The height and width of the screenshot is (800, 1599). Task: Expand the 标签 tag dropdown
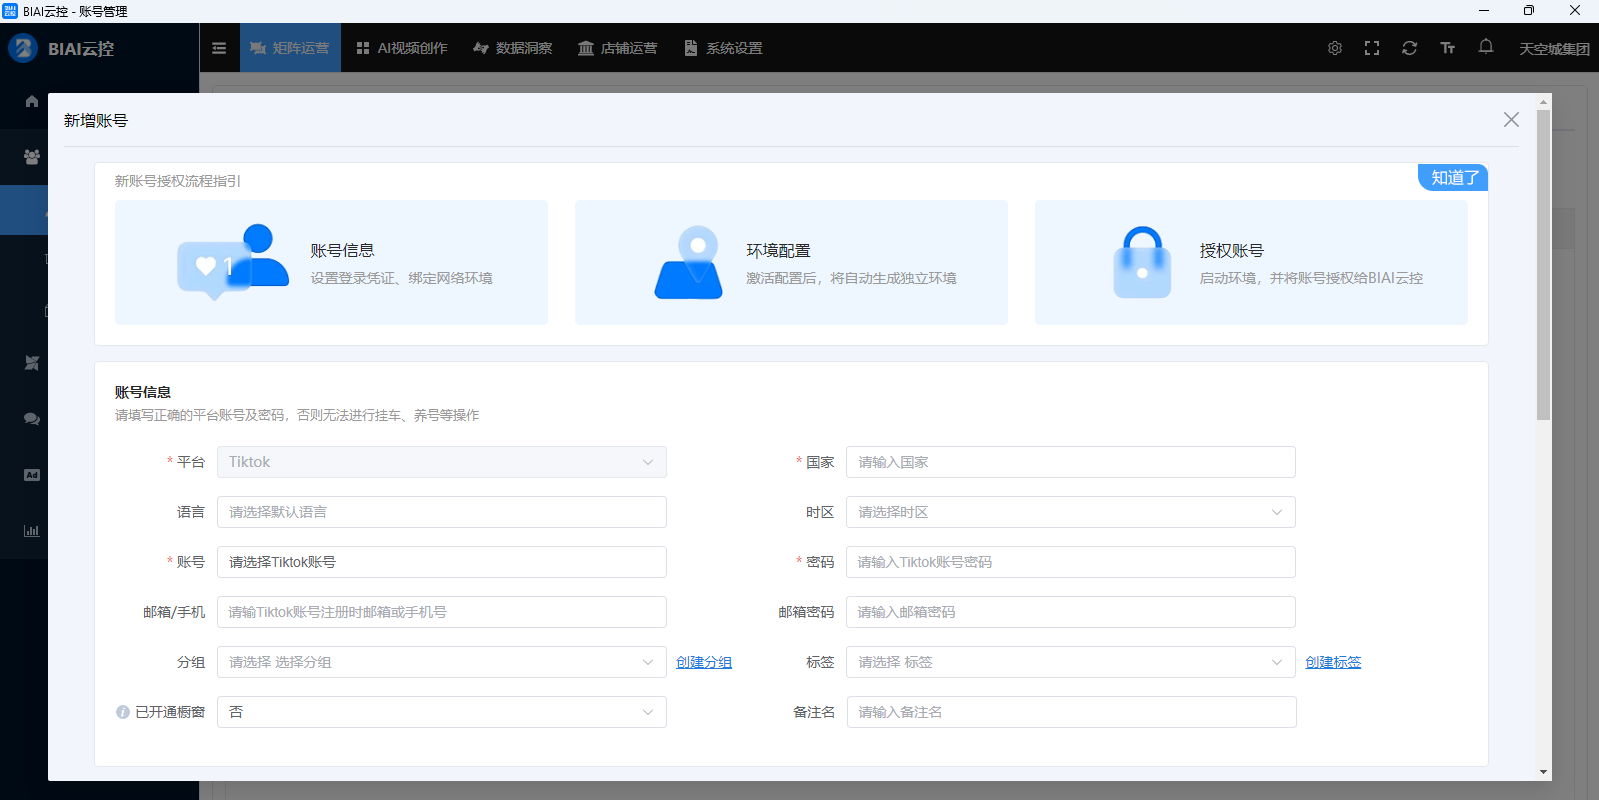pyautogui.click(x=1070, y=662)
